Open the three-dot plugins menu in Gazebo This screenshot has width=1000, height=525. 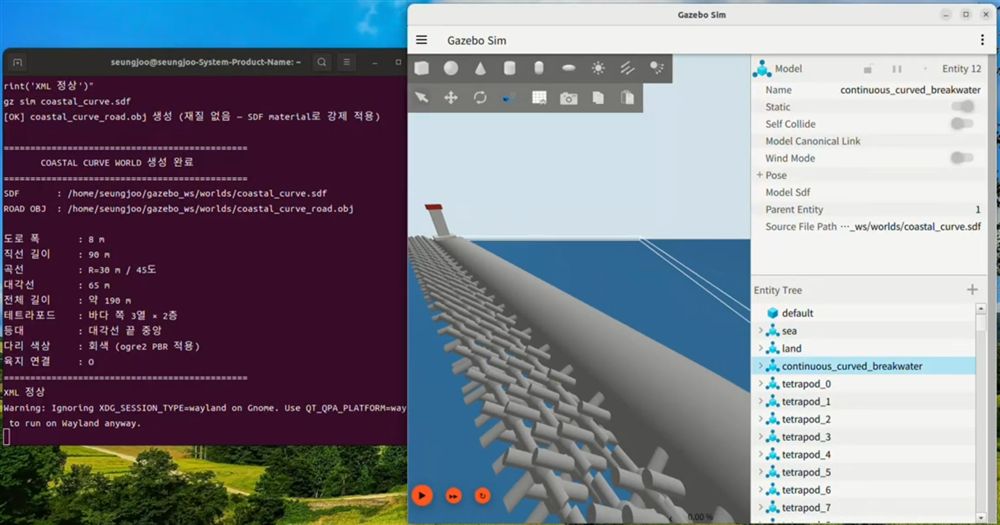point(982,40)
